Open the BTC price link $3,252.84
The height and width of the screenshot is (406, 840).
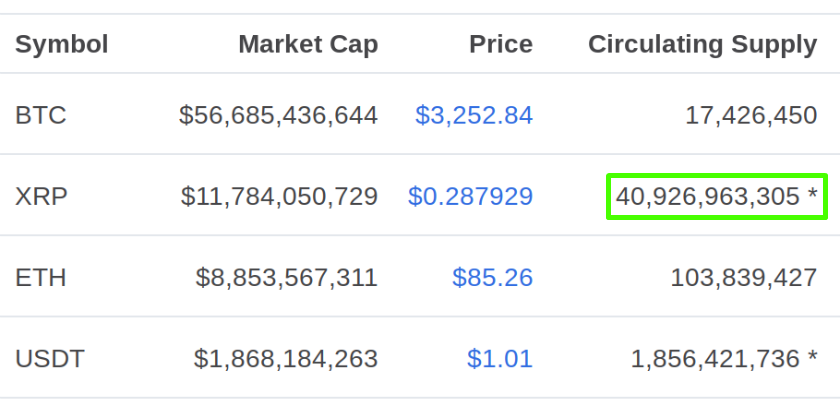coord(474,115)
